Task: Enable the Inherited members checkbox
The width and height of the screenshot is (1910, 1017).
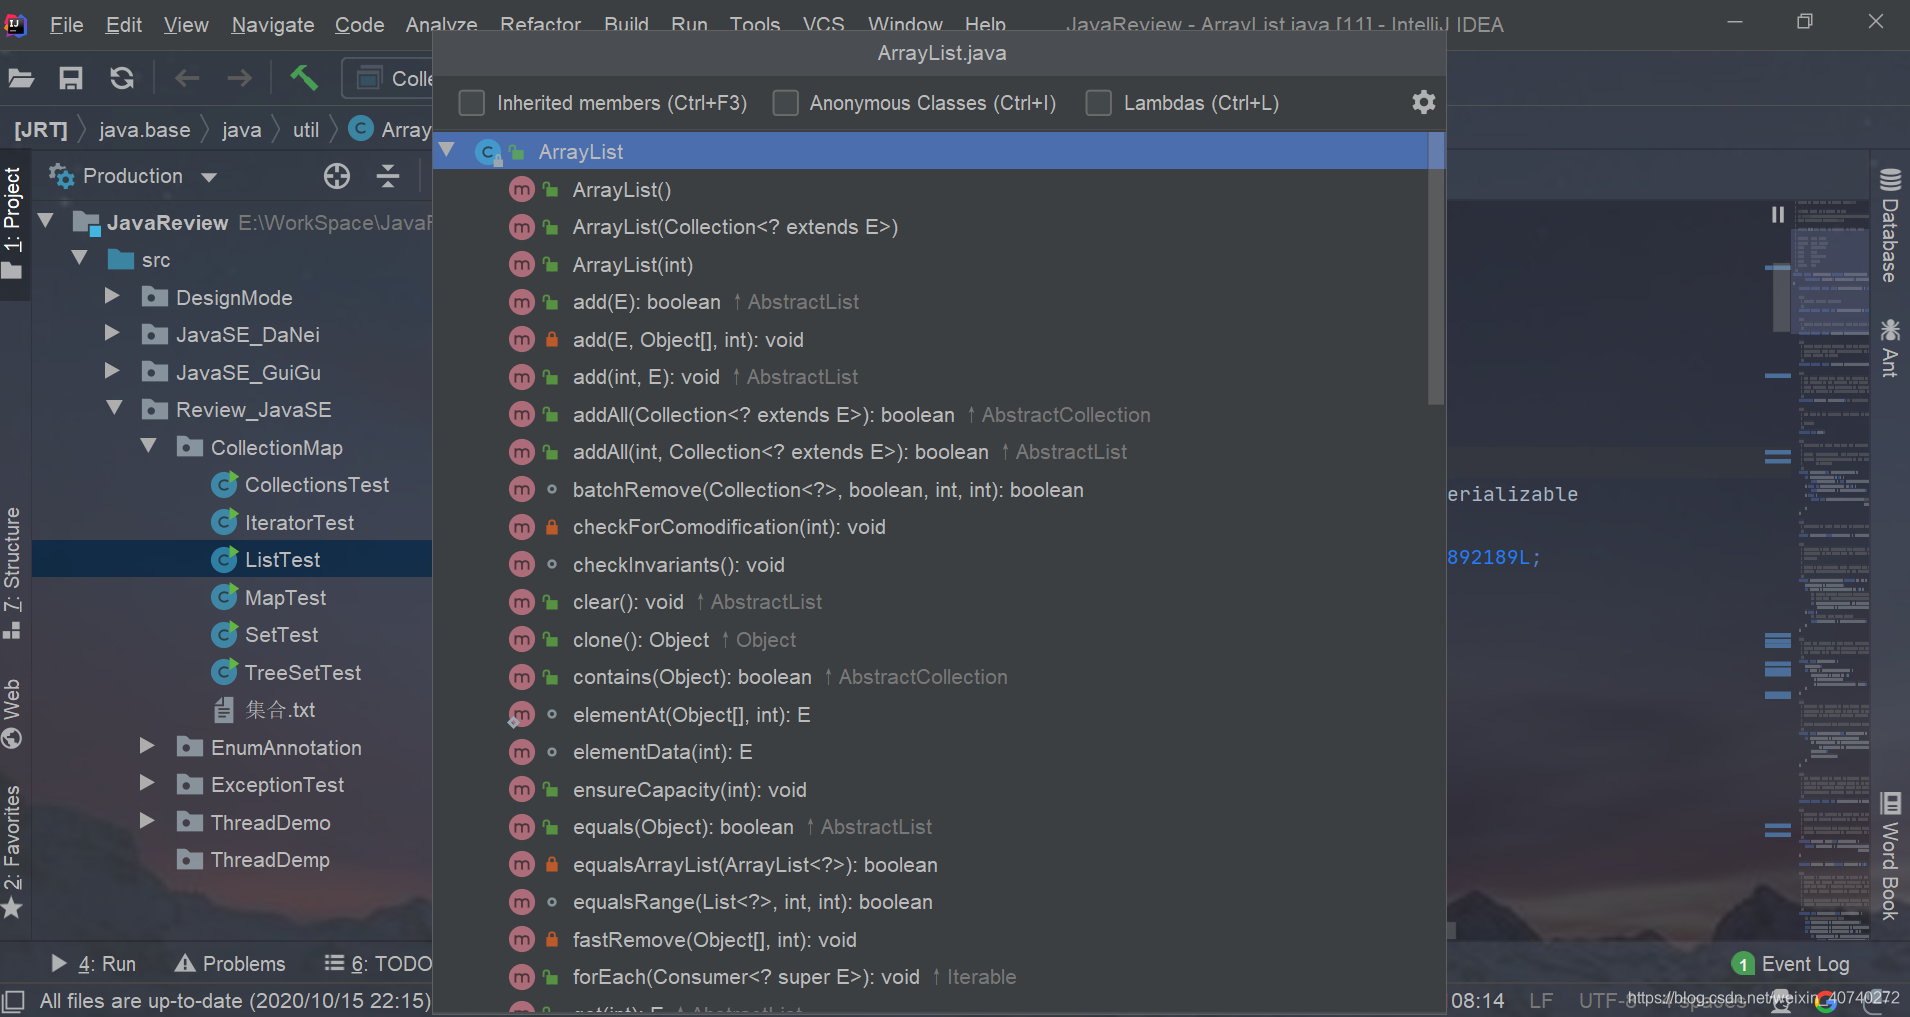Action: click(x=471, y=103)
